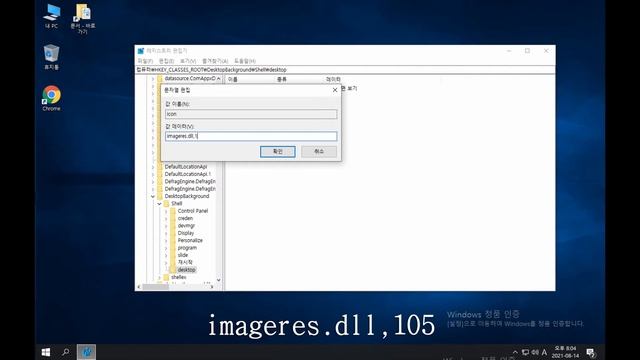Open the network icon in system tray
This screenshot has width=640, height=360.
click(x=525, y=352)
